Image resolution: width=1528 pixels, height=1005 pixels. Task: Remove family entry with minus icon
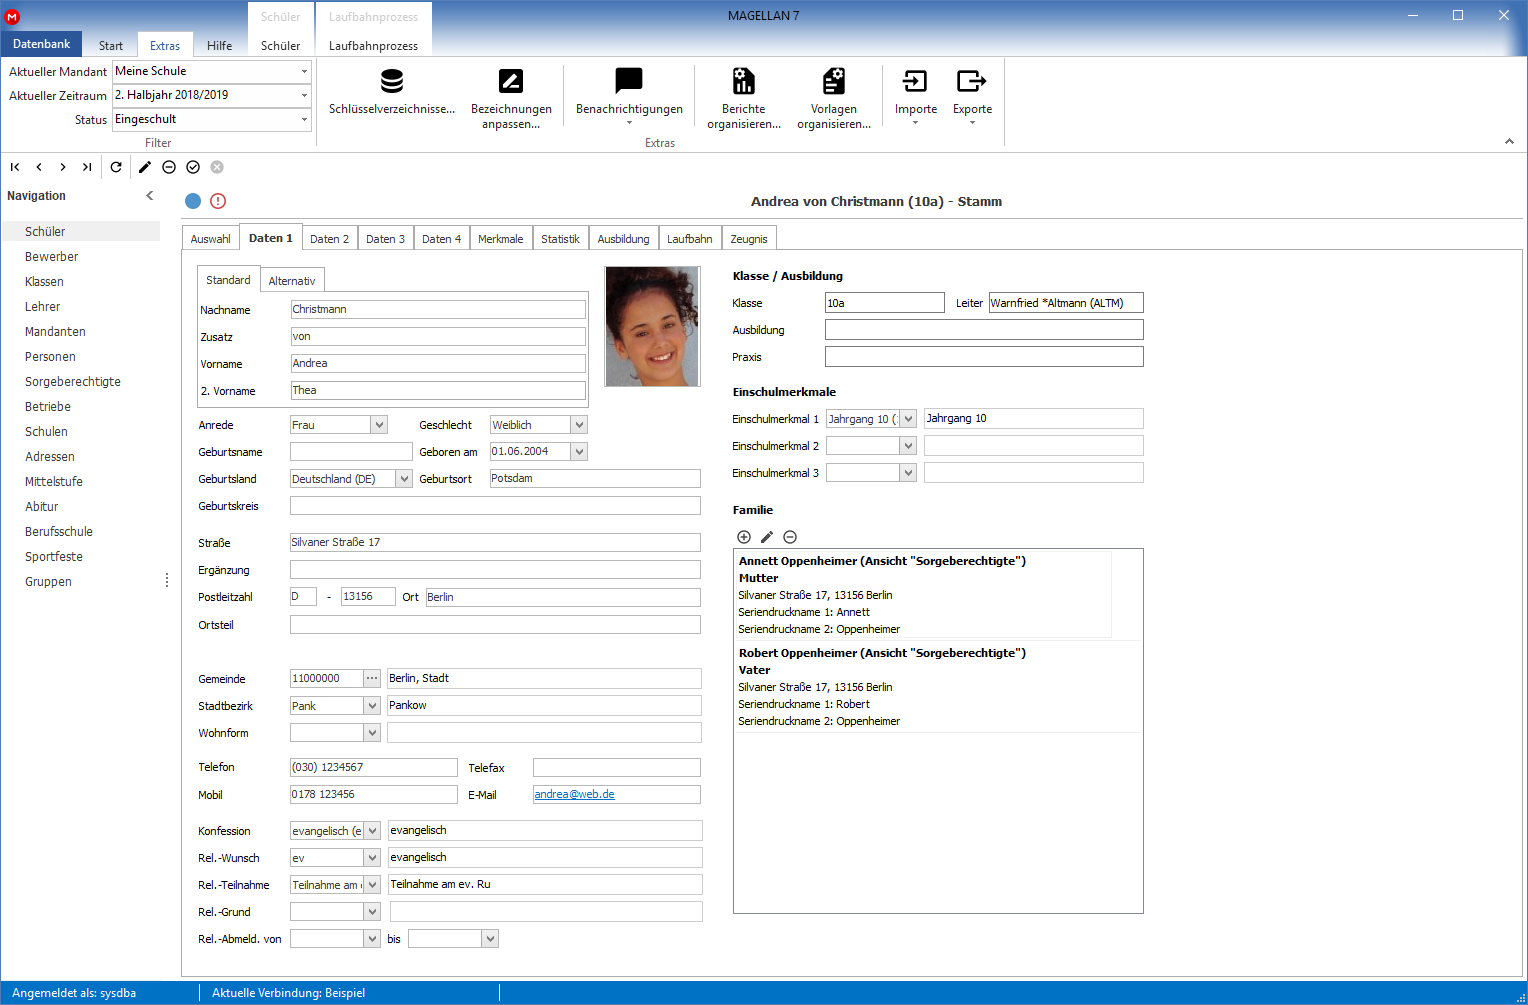point(790,537)
